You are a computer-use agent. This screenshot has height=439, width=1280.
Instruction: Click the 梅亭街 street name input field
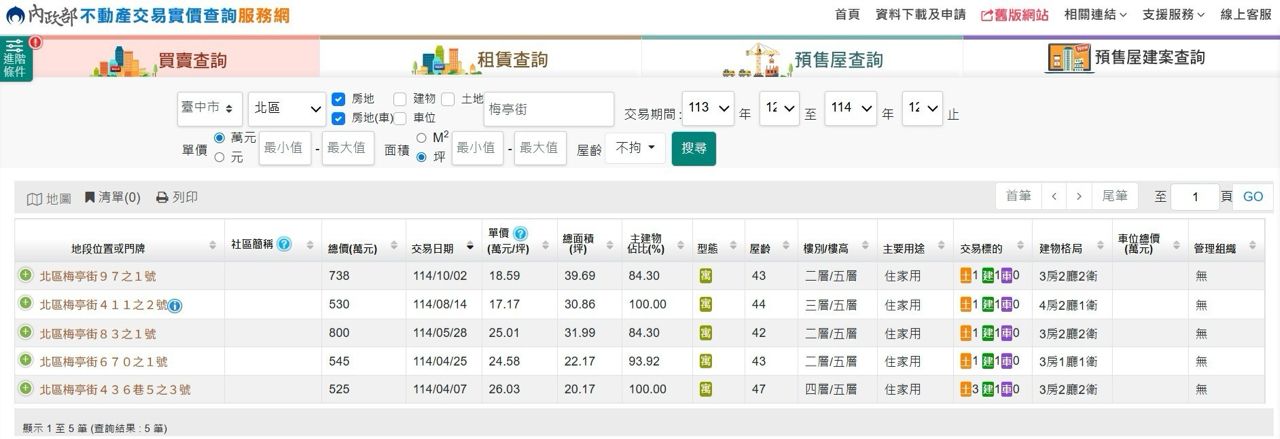tap(548, 108)
